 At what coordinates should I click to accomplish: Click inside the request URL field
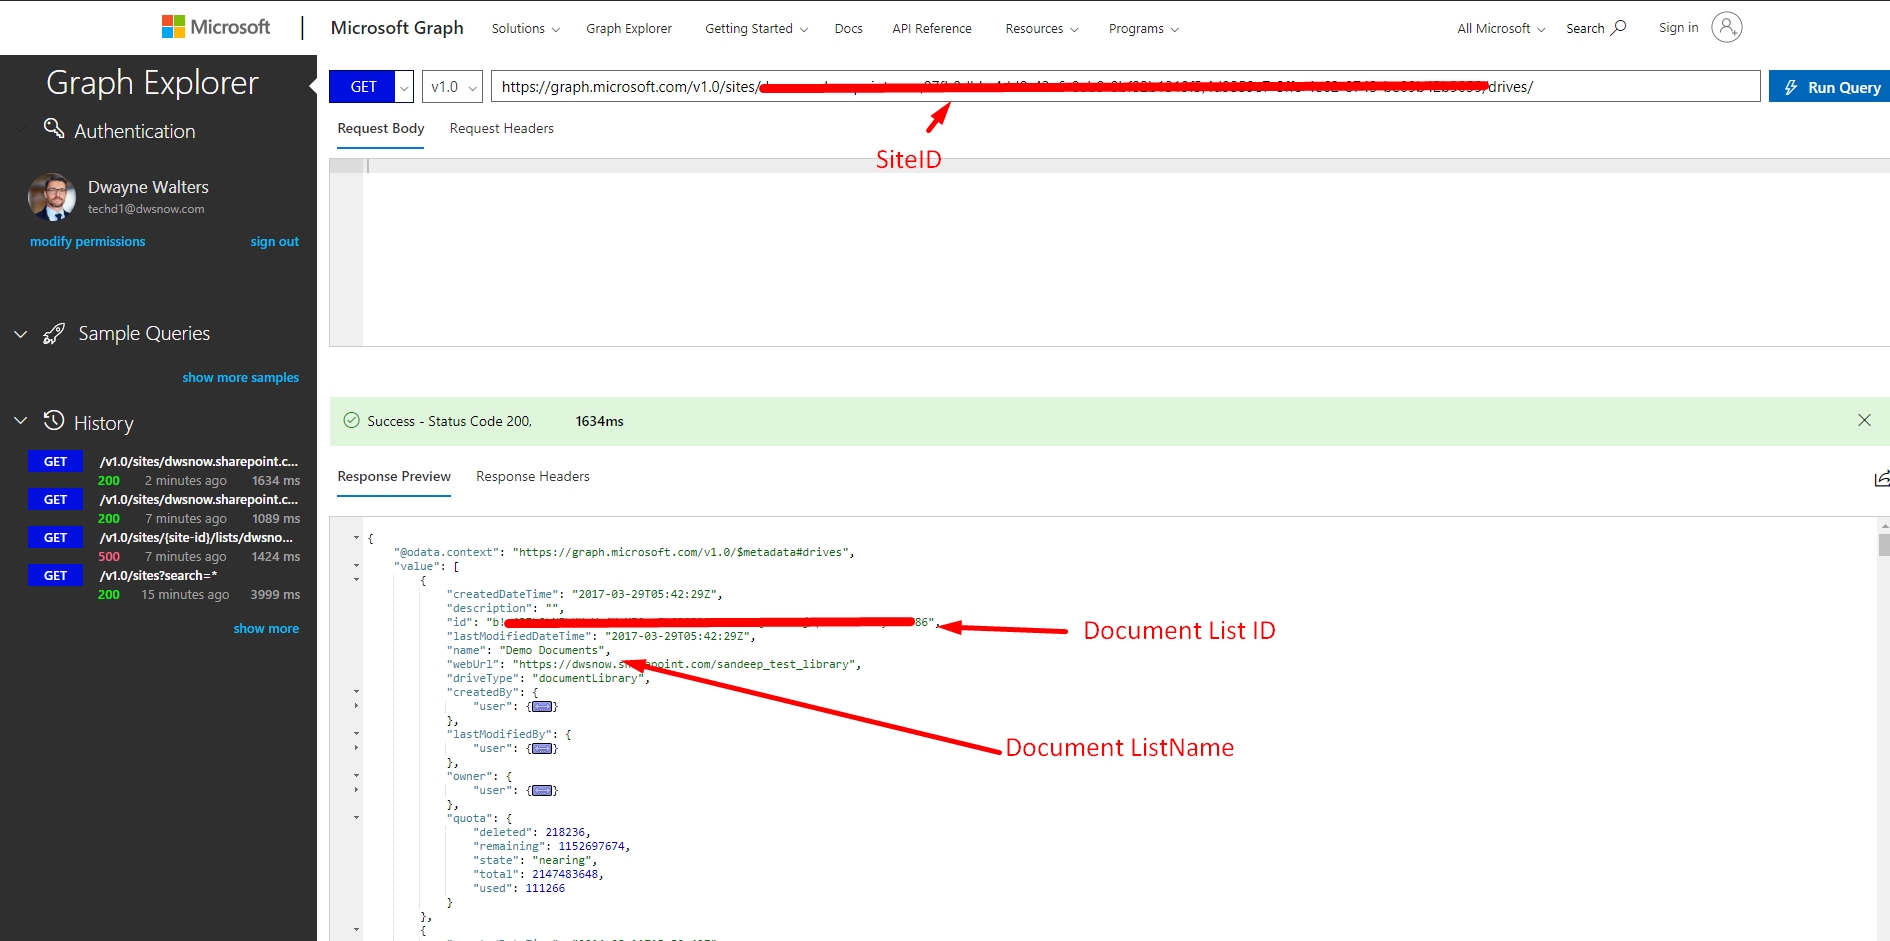point(1125,87)
